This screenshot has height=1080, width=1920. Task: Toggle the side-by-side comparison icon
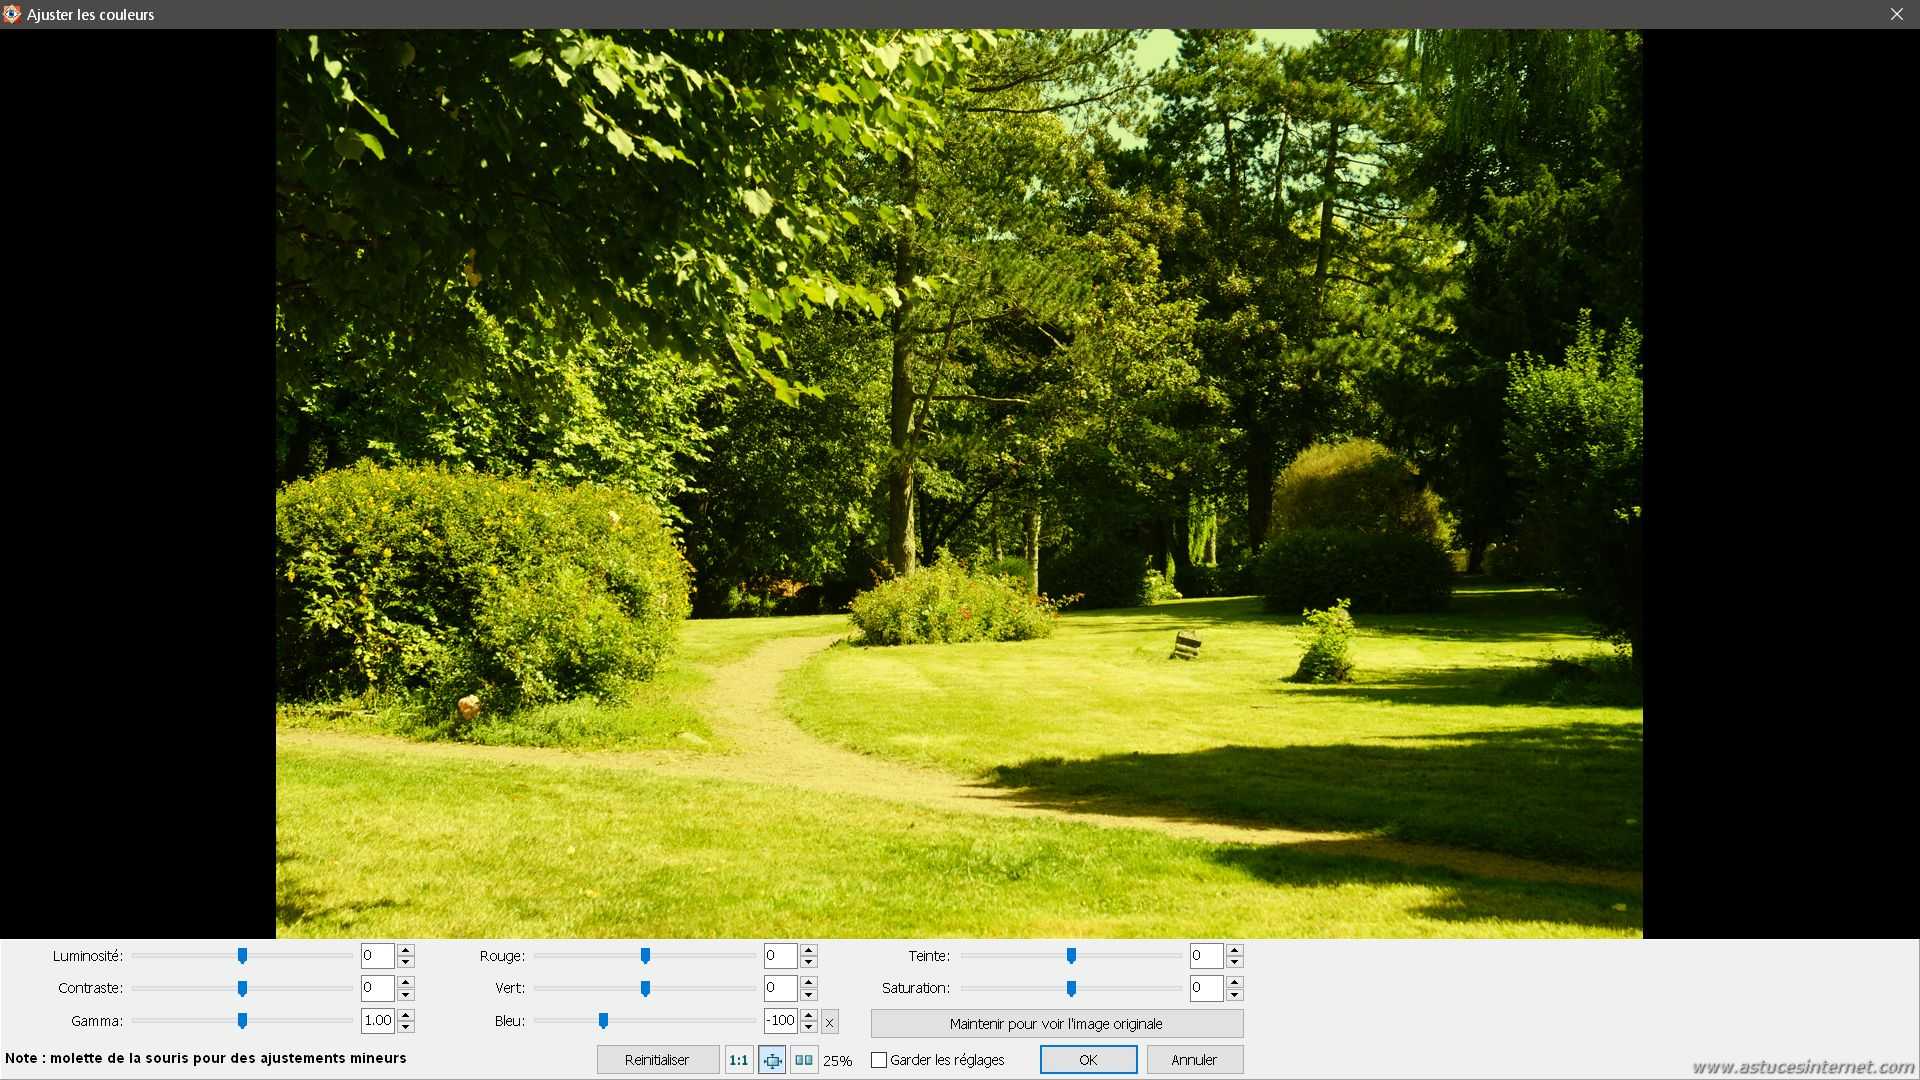point(804,1060)
